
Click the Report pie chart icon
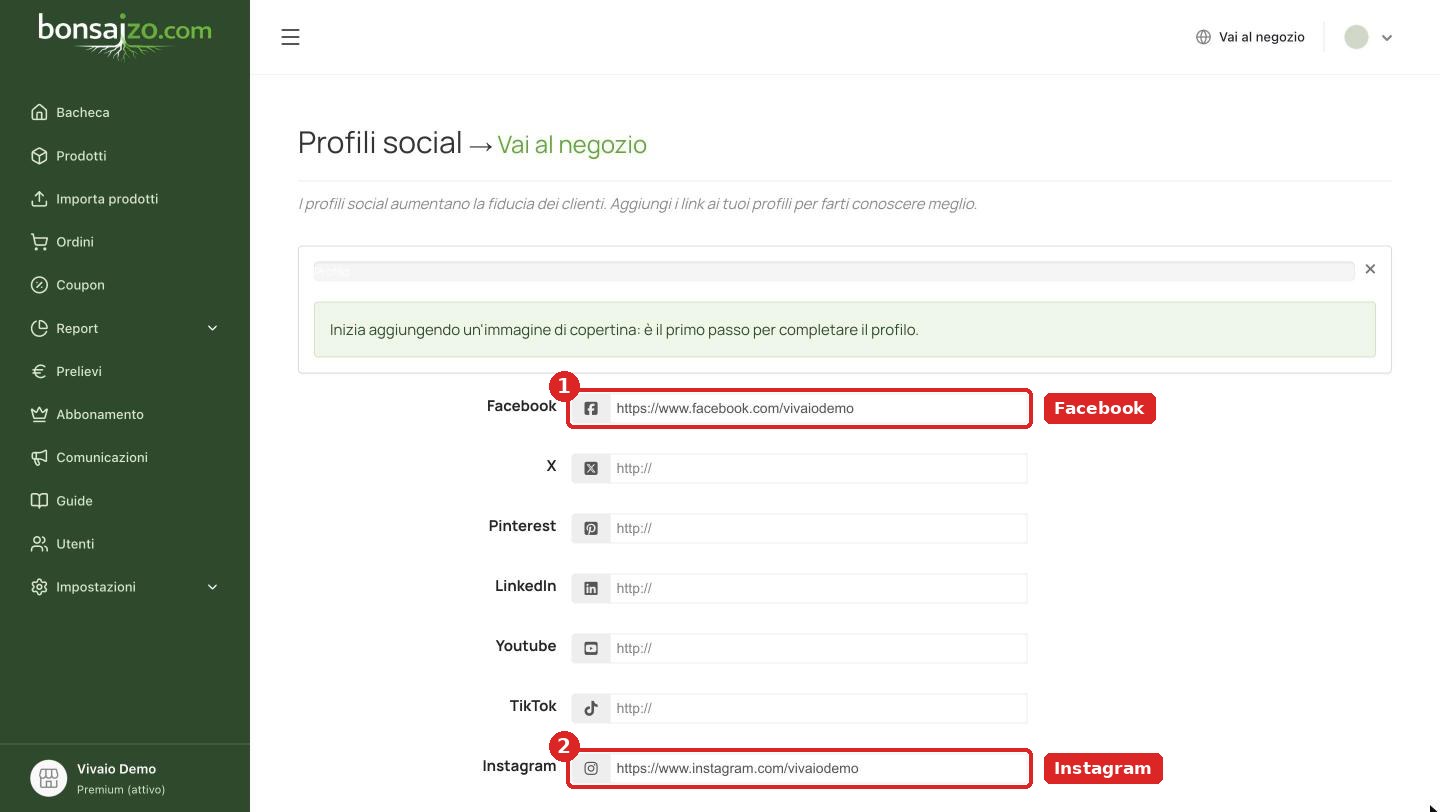39,328
